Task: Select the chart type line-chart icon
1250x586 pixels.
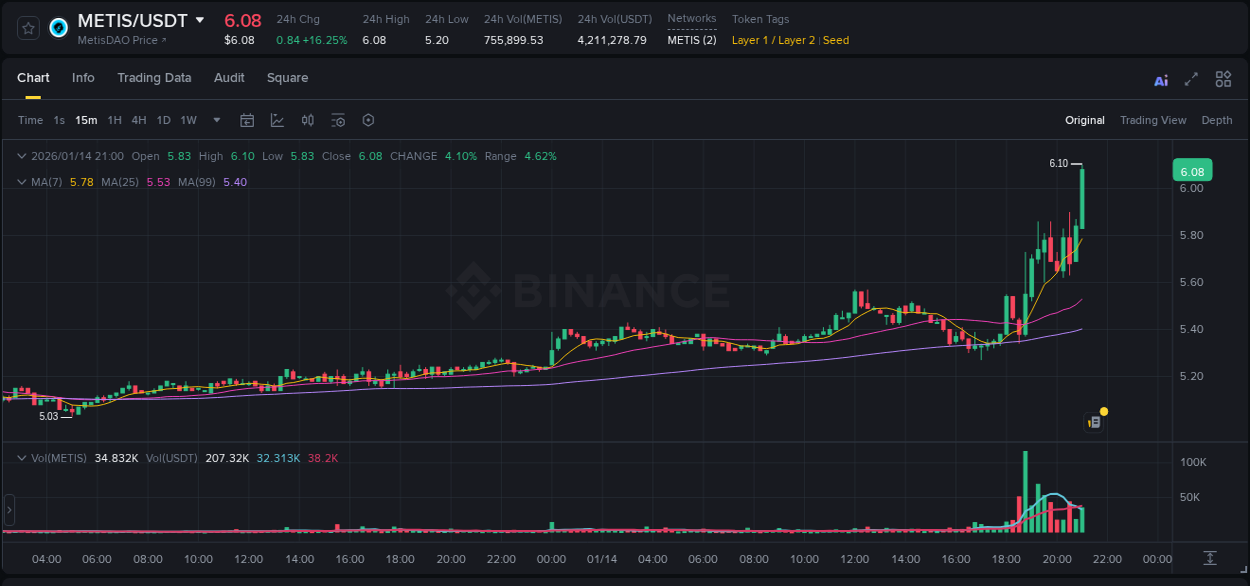Action: click(277, 120)
